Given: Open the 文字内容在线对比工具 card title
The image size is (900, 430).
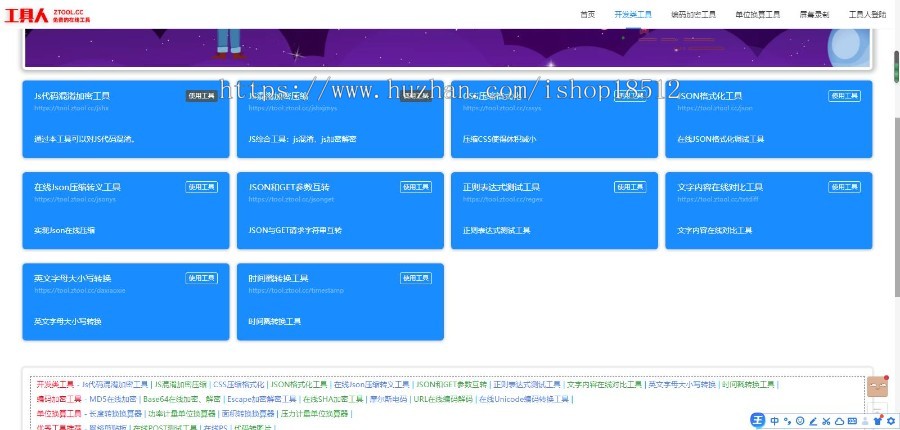Looking at the screenshot, I should tap(720, 187).
